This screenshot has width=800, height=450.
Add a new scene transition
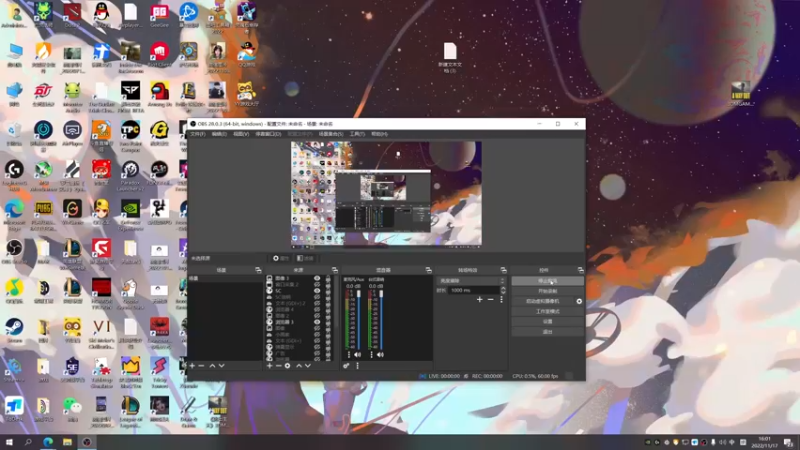point(480,299)
